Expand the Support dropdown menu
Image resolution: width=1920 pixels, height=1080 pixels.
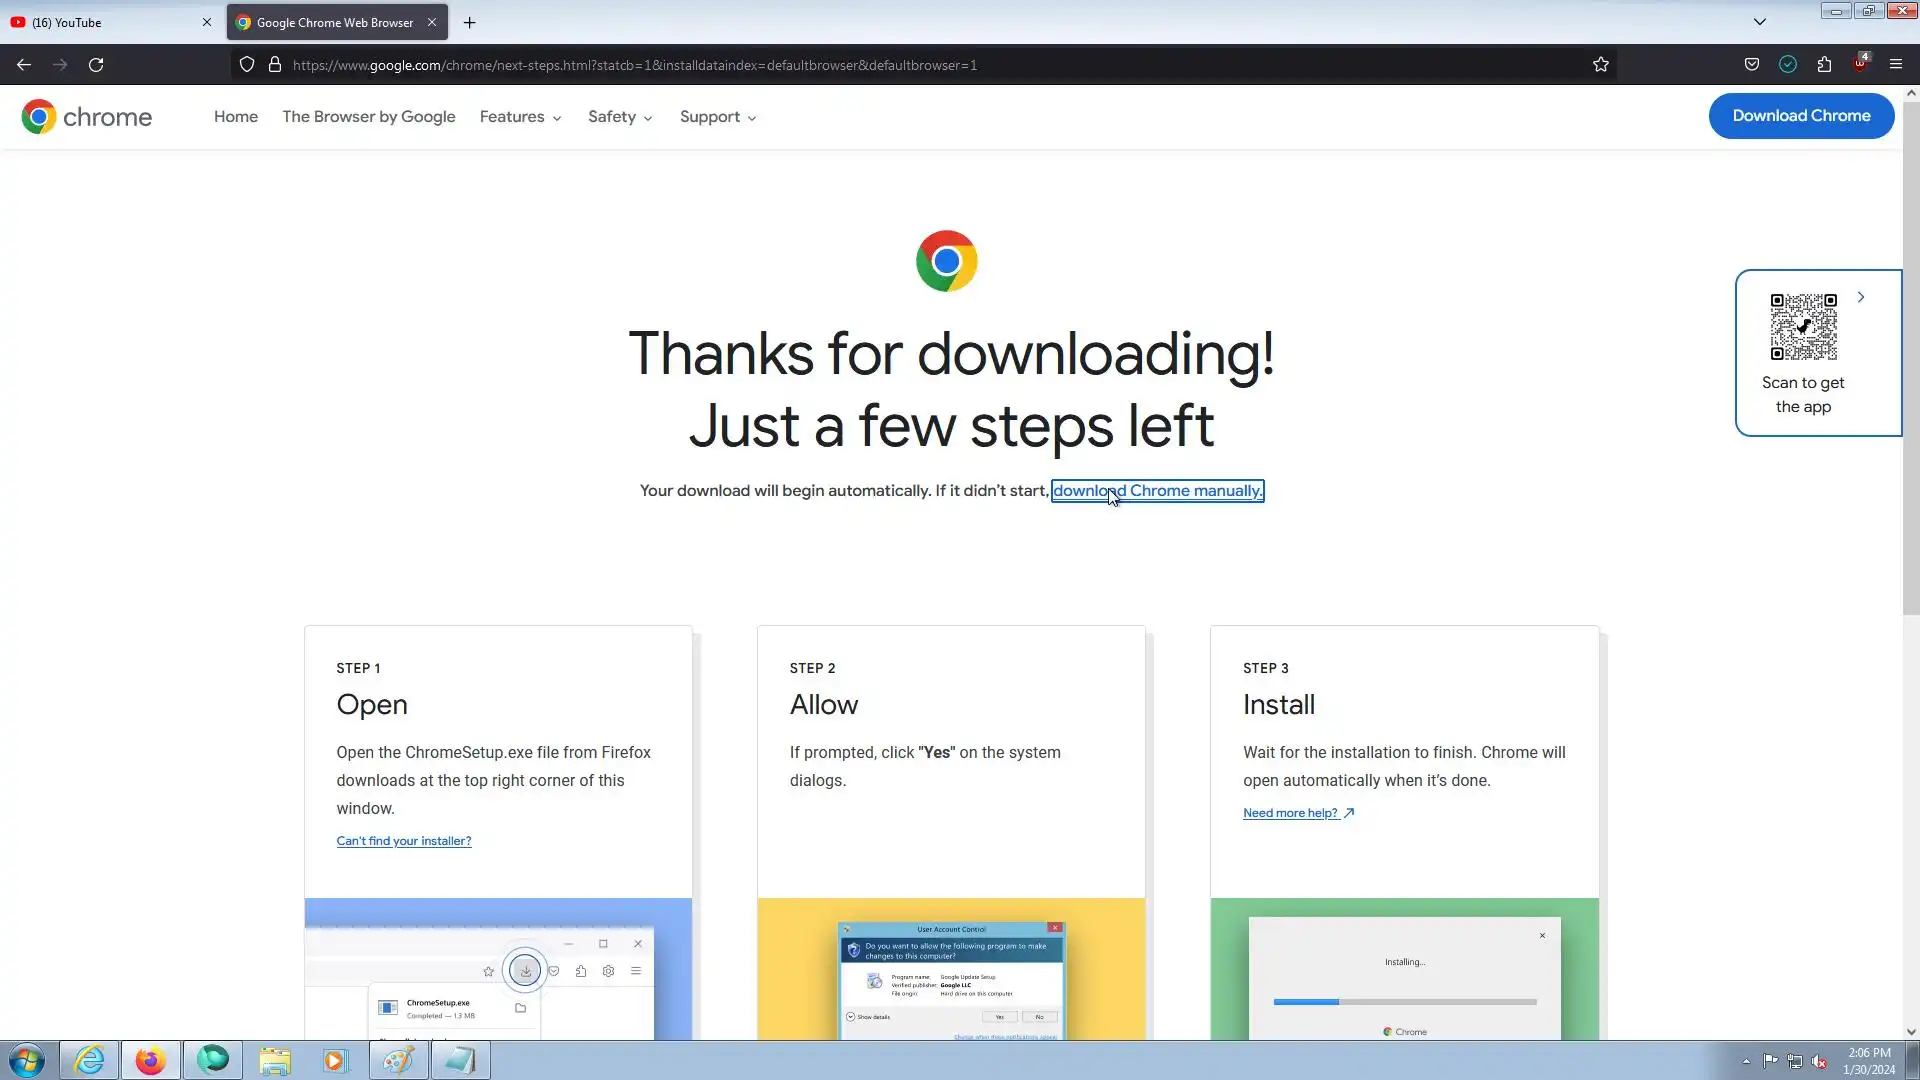click(x=718, y=117)
